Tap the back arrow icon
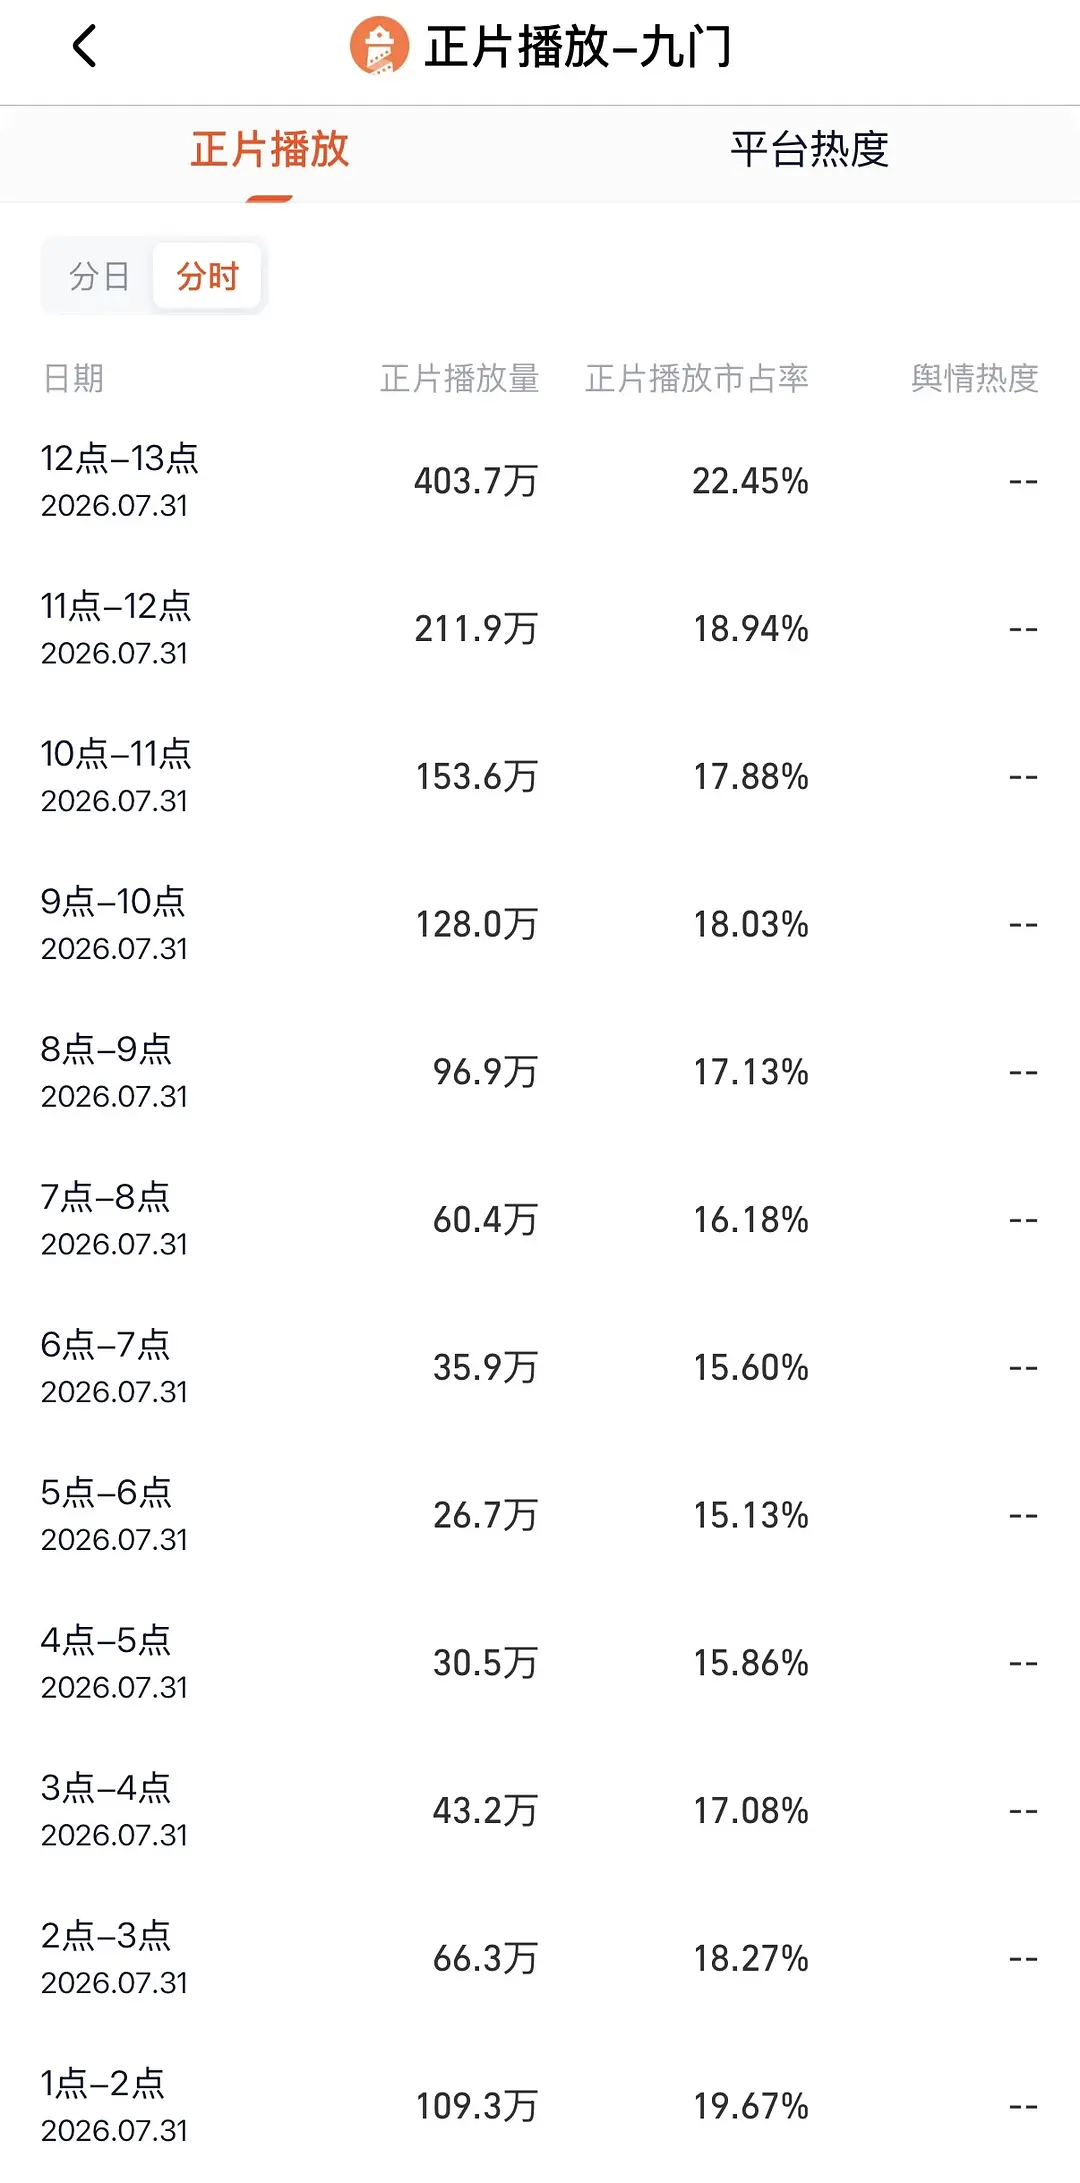 click(x=85, y=46)
